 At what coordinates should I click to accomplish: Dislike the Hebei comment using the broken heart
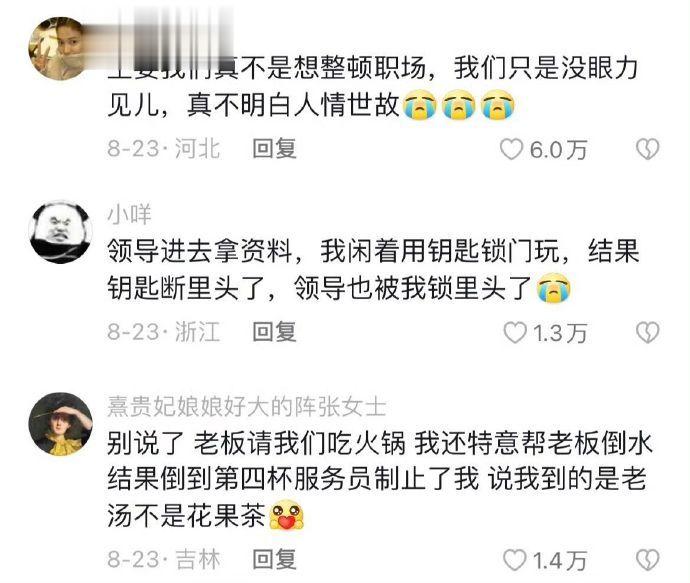pyautogui.click(x=648, y=149)
